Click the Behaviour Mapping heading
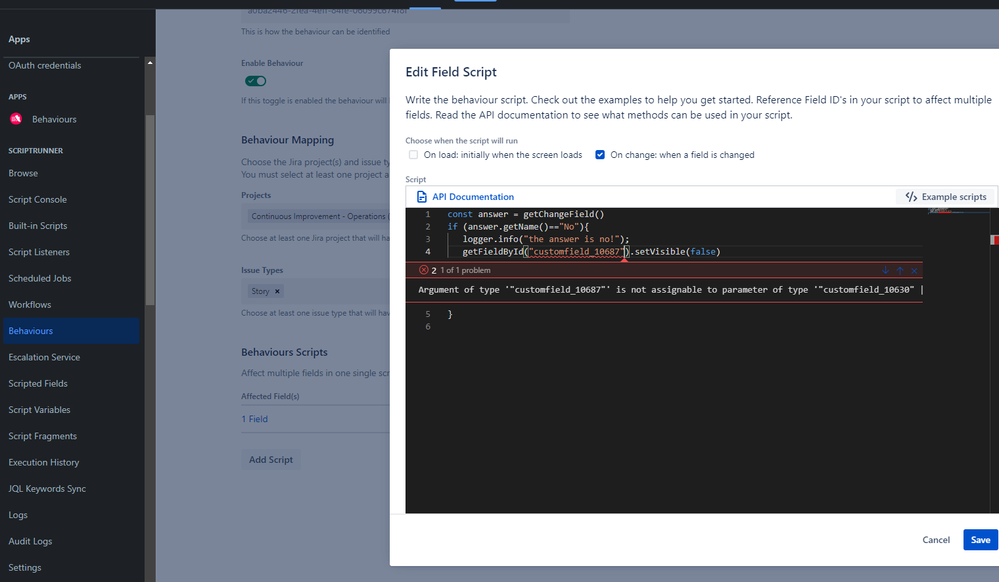This screenshot has width=999, height=582. 287,140
